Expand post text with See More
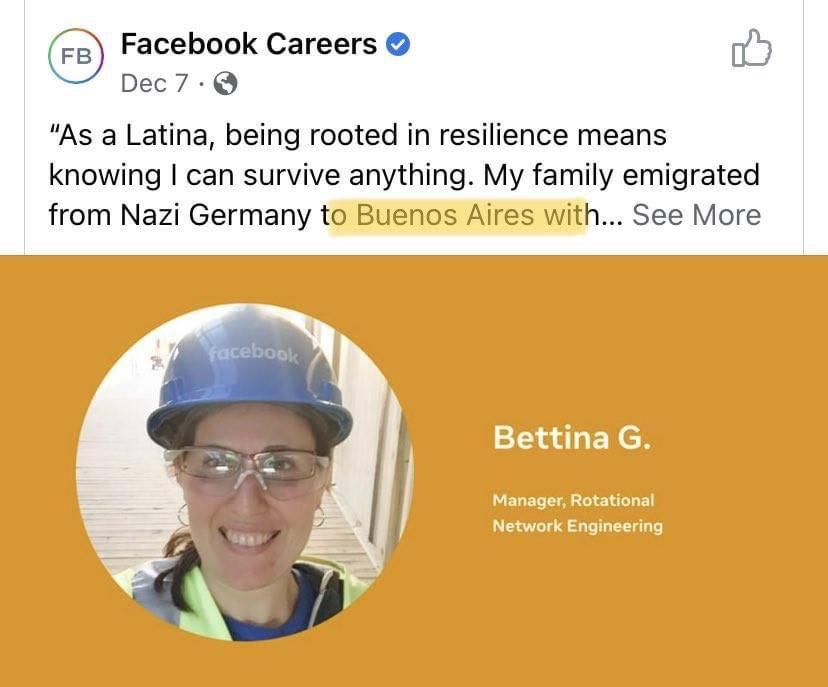Screen dimensions: 828x687 [x=697, y=215]
